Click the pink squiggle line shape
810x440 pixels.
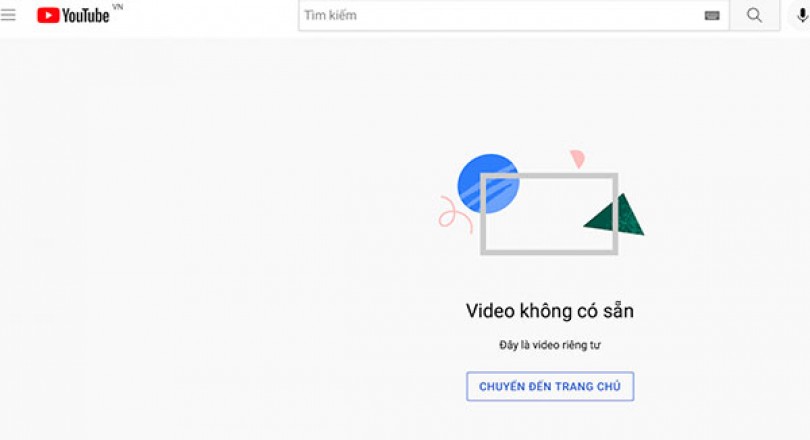453,214
